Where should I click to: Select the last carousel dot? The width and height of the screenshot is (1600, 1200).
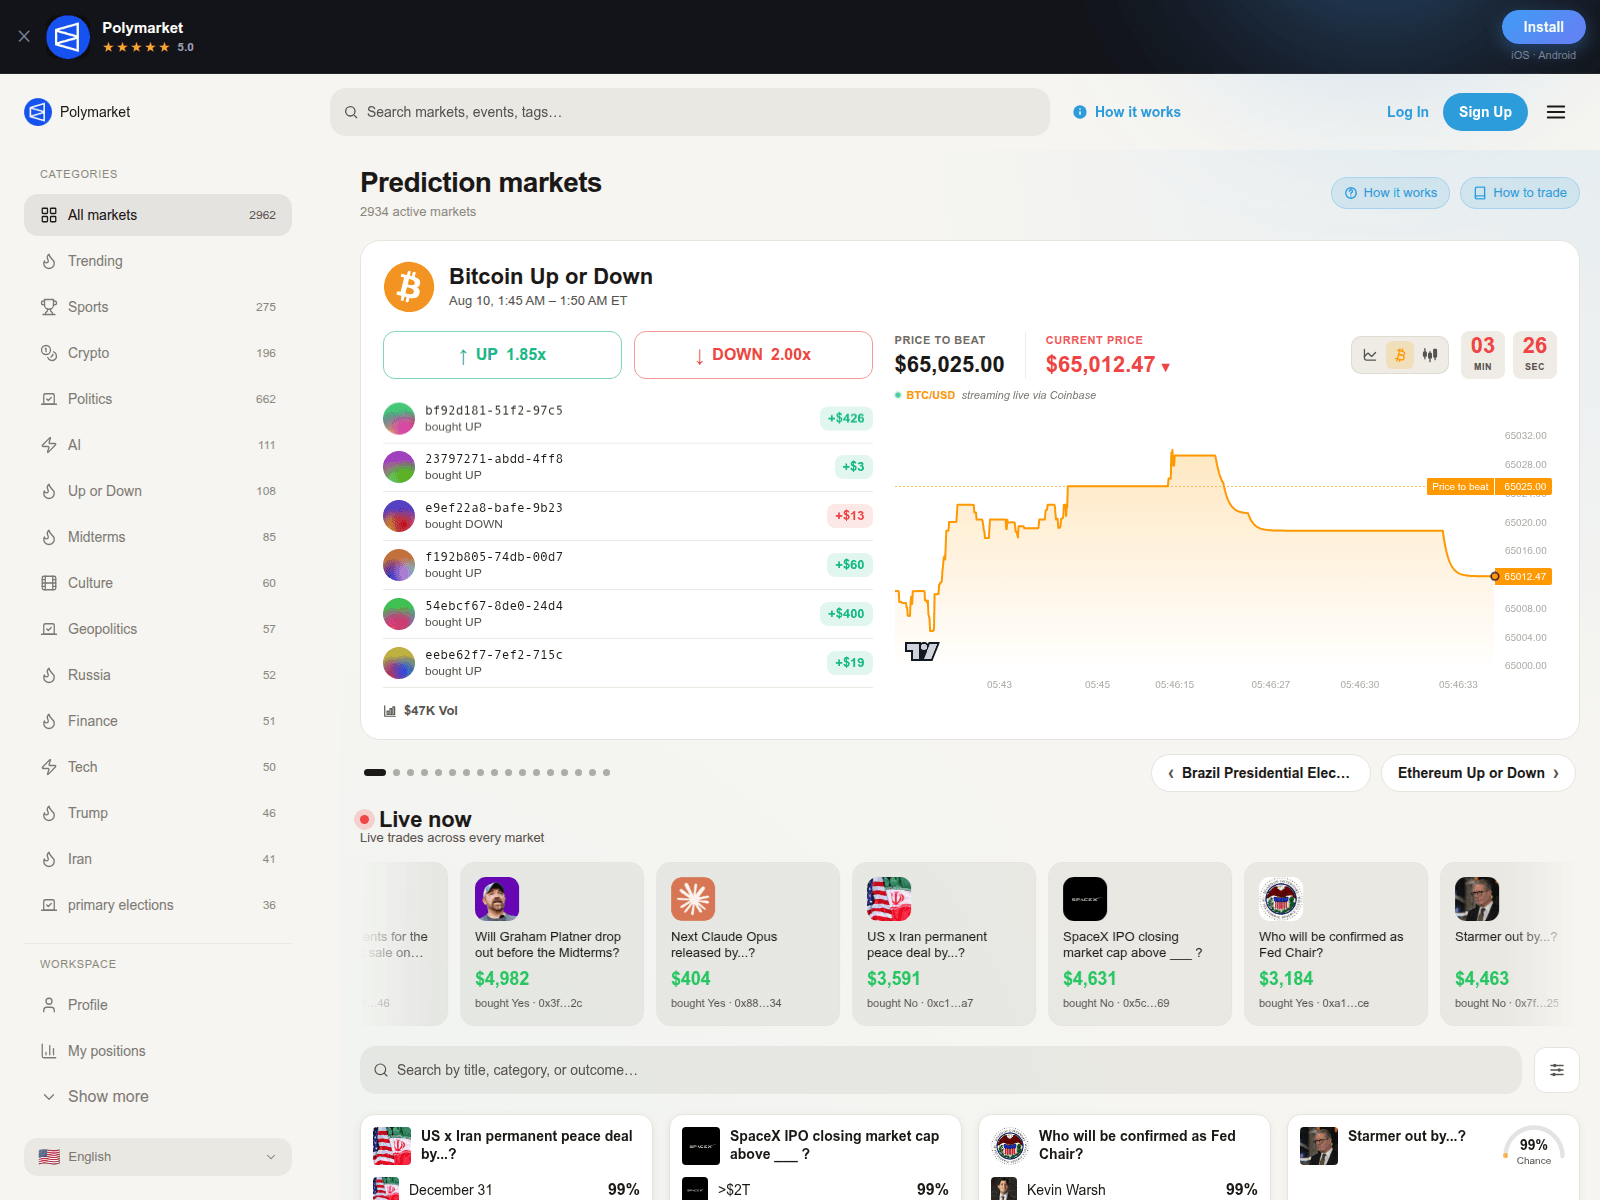click(606, 772)
